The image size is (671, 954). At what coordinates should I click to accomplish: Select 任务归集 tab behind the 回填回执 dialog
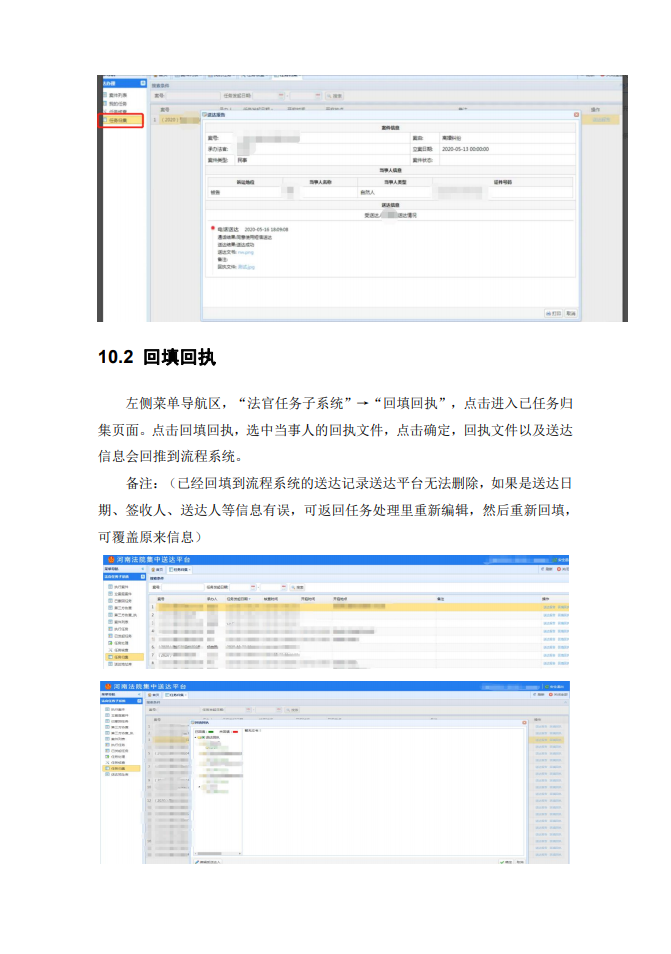[176, 694]
